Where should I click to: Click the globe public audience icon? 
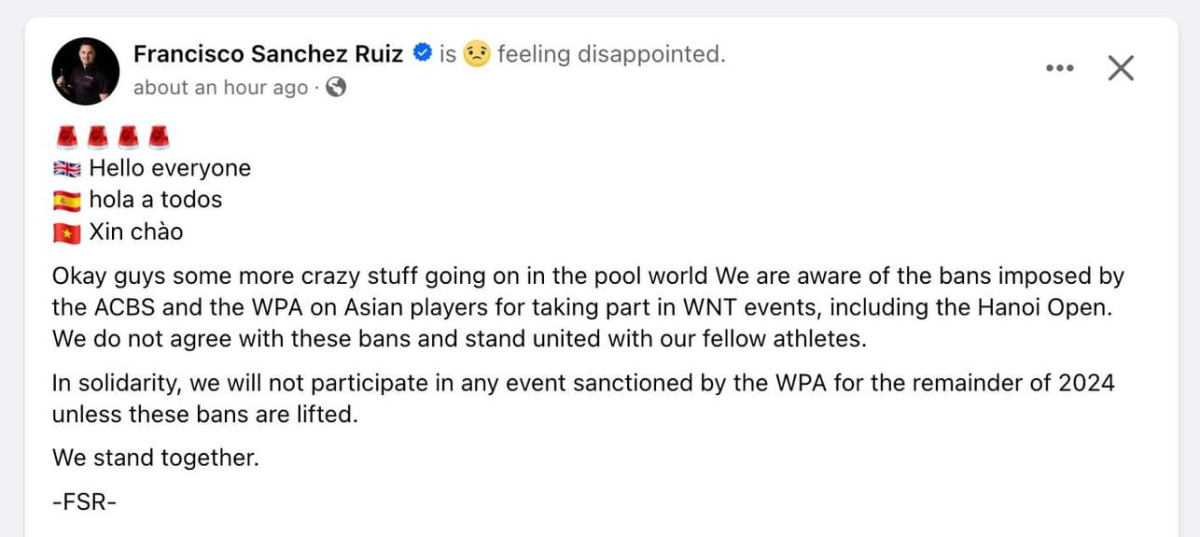pyautogui.click(x=336, y=87)
